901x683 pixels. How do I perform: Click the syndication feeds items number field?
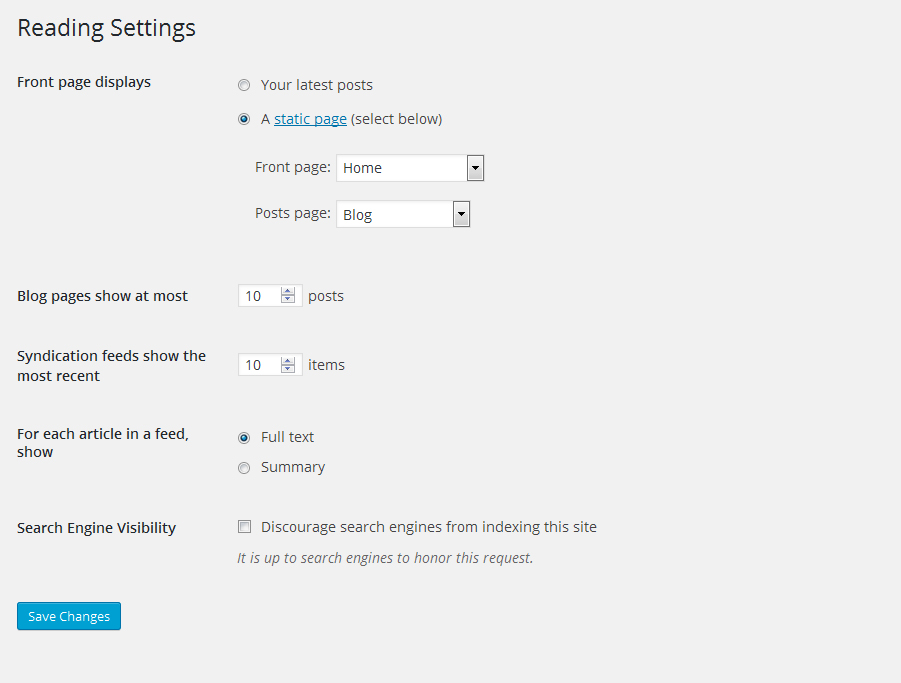[259, 365]
